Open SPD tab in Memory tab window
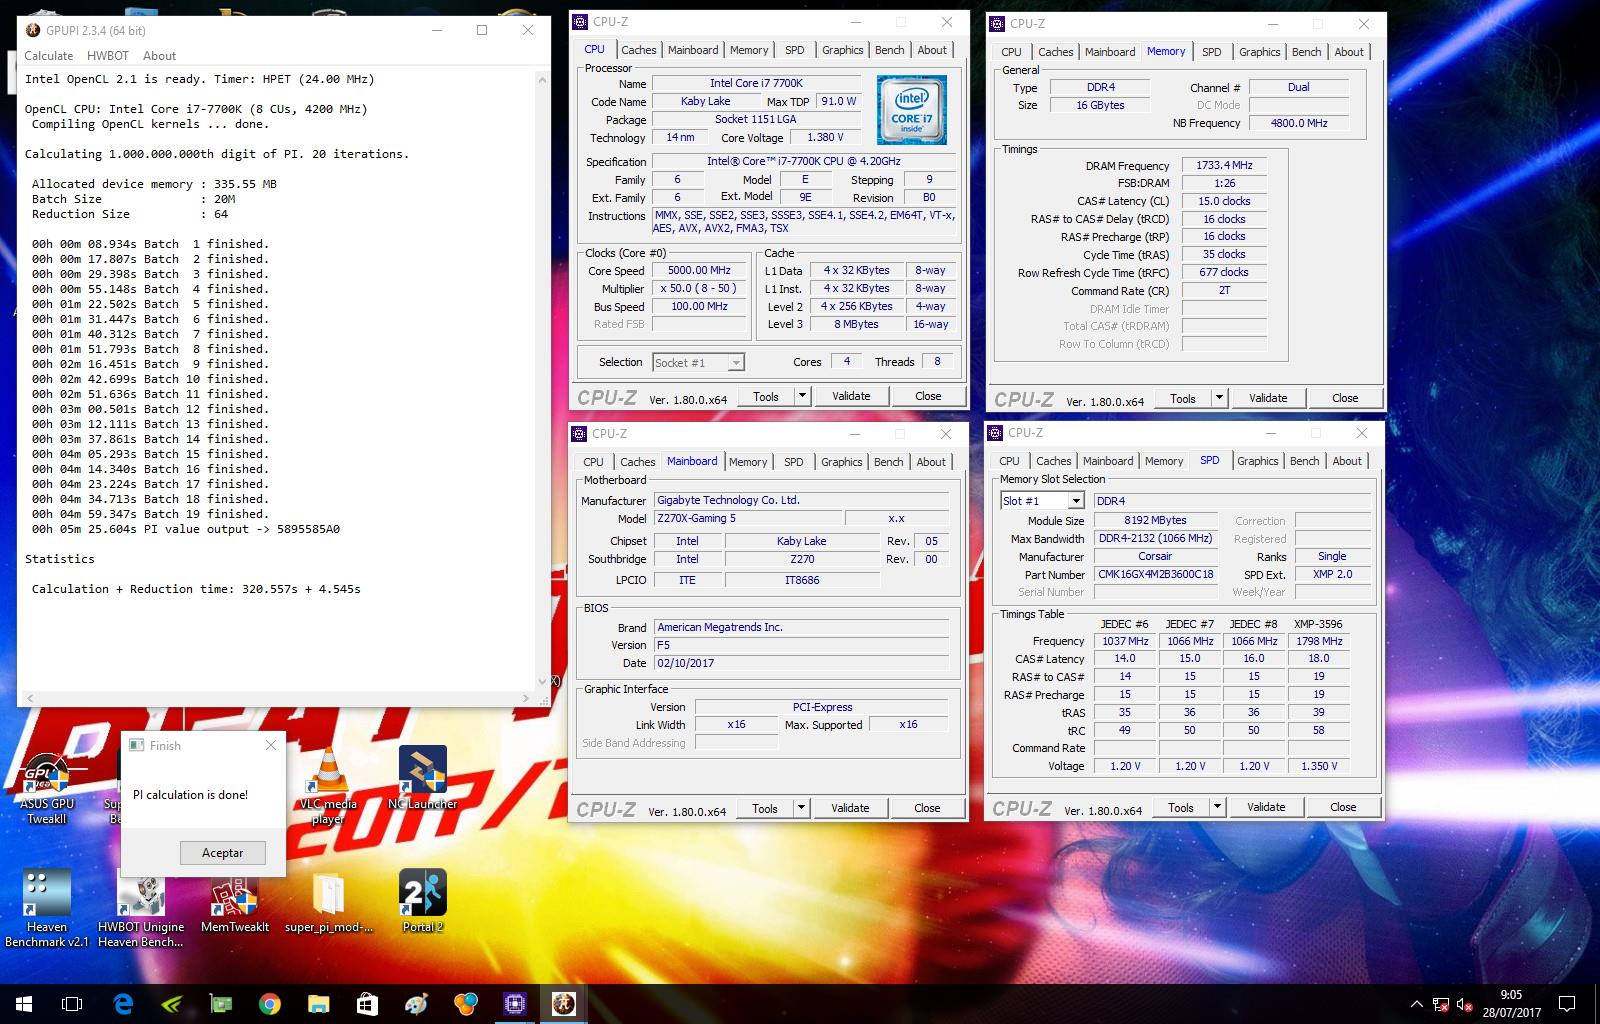Screen dimensions: 1600x1024 coord(1211,52)
